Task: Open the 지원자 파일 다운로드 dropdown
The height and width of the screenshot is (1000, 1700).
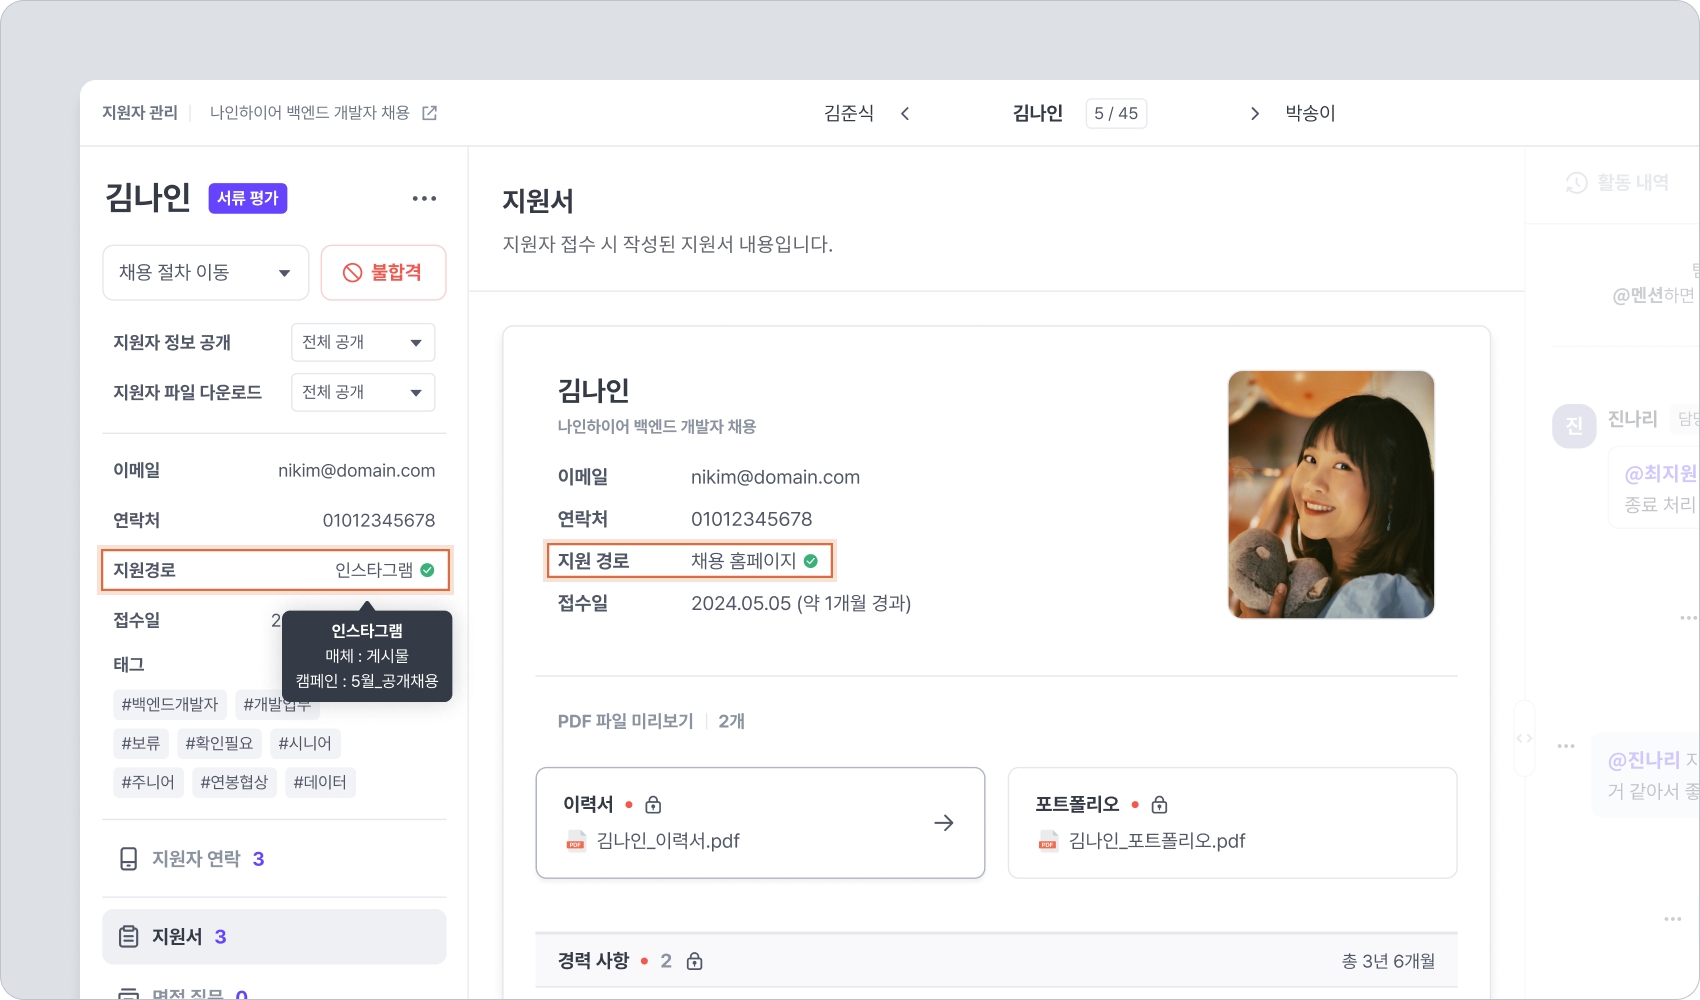Action: pyautogui.click(x=363, y=392)
